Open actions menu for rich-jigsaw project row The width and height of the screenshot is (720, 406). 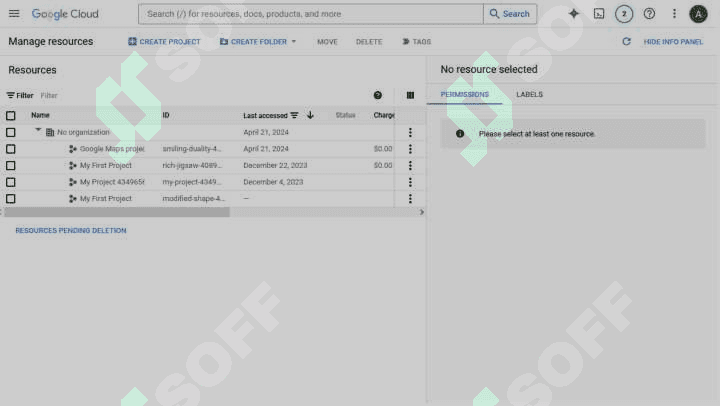pyautogui.click(x=410, y=165)
